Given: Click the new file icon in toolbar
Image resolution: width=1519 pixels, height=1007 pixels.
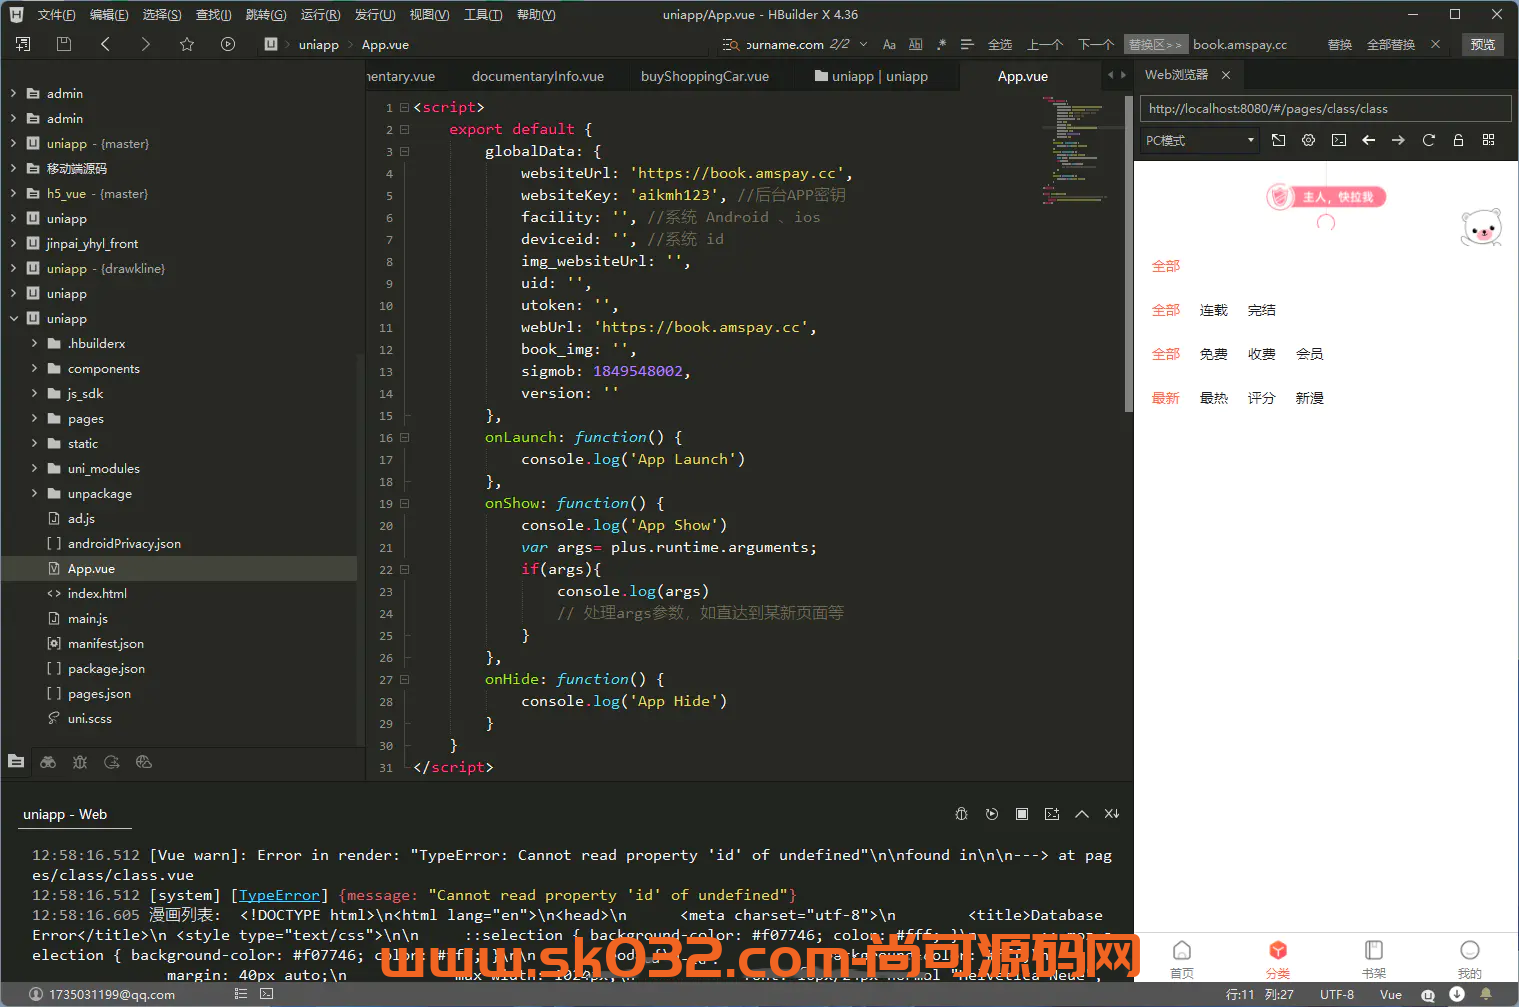Looking at the screenshot, I should [x=23, y=44].
